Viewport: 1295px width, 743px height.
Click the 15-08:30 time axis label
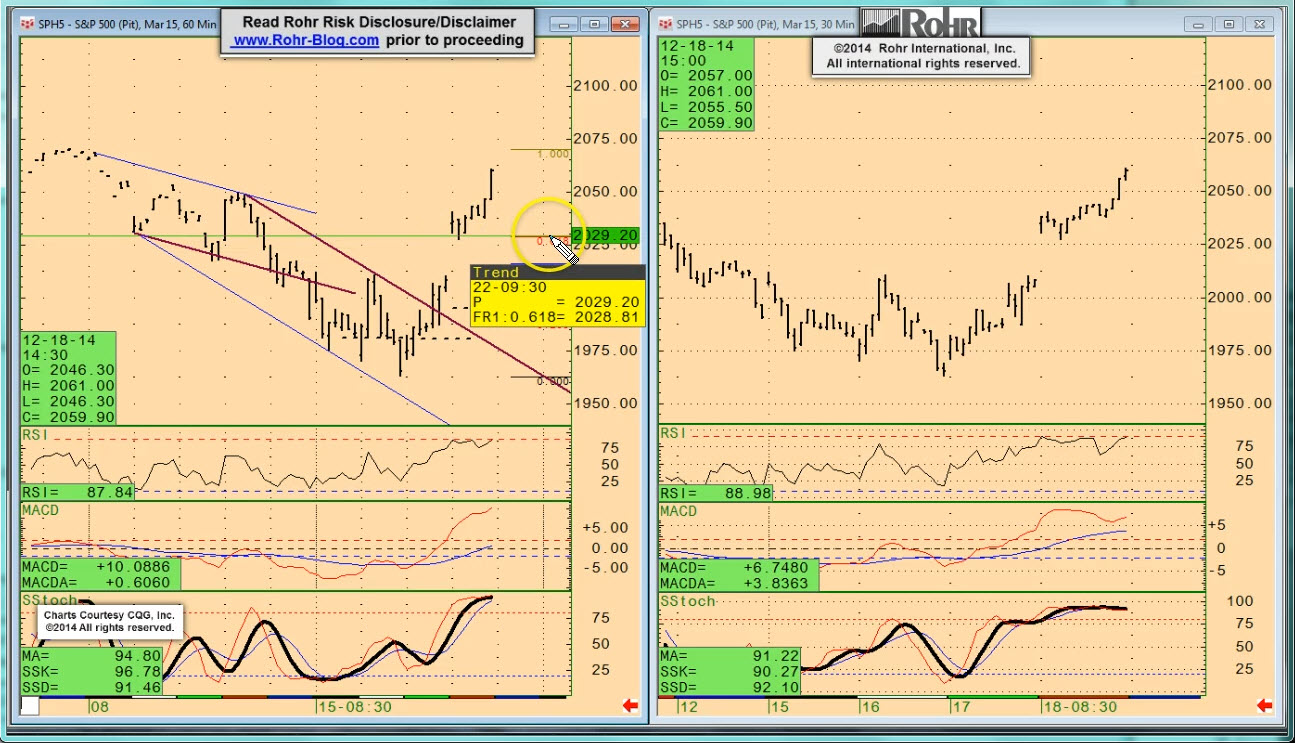354,707
